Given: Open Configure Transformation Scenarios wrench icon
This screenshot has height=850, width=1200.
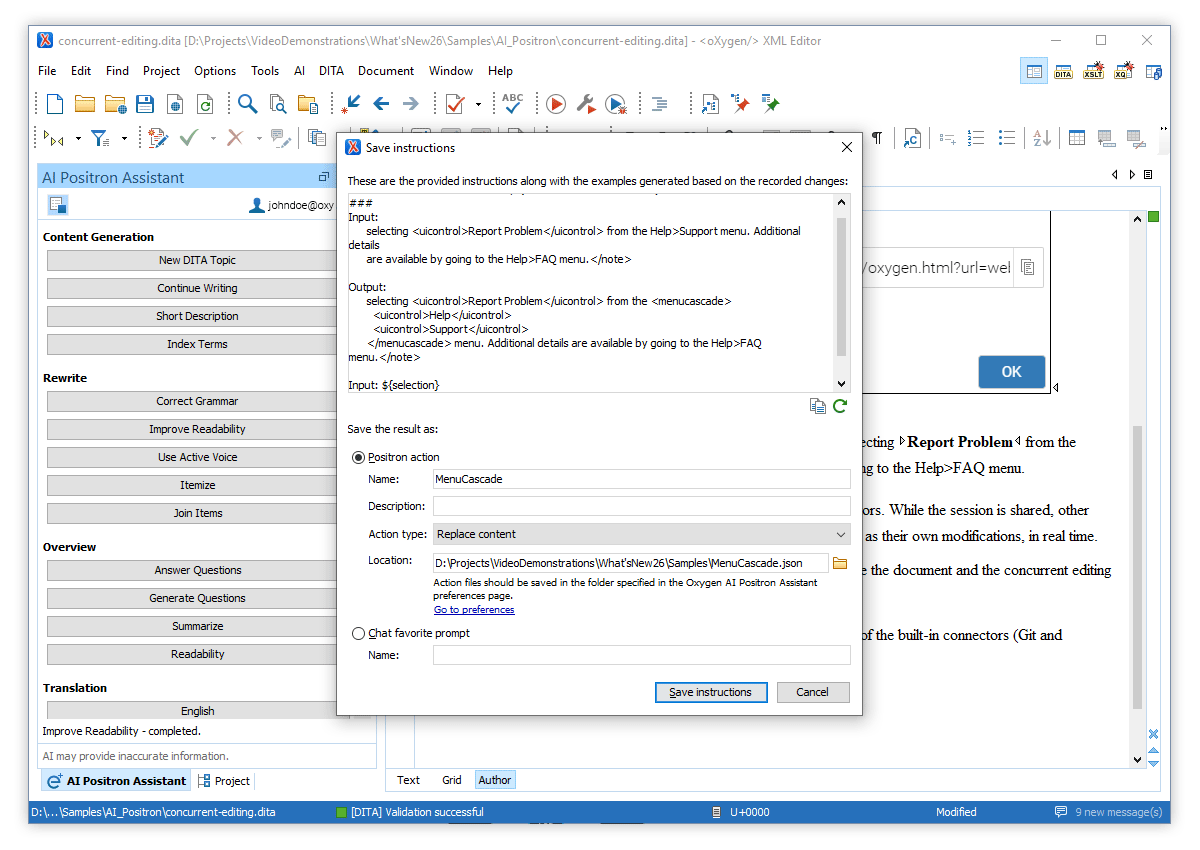Looking at the screenshot, I should [586, 104].
